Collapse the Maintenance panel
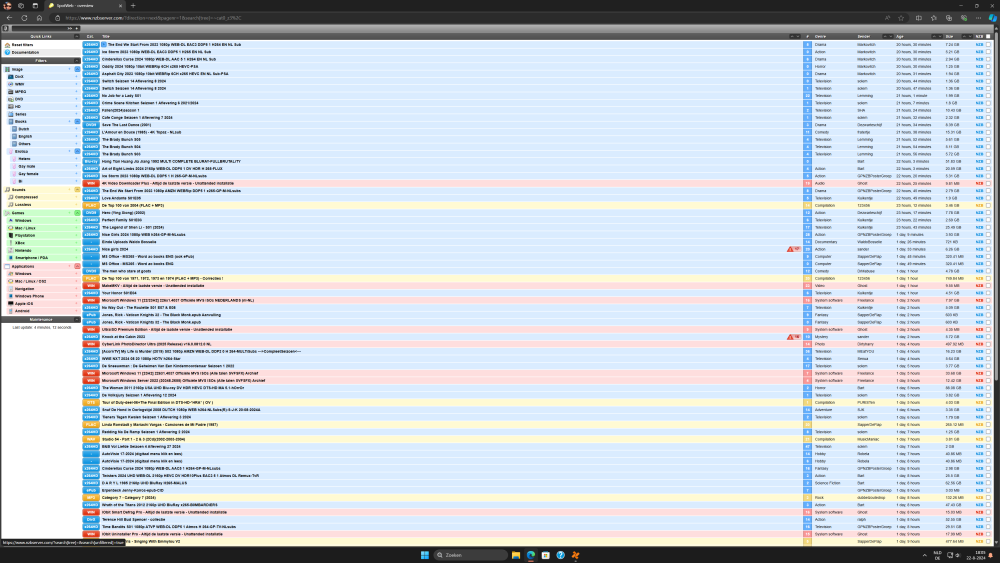 (77, 319)
